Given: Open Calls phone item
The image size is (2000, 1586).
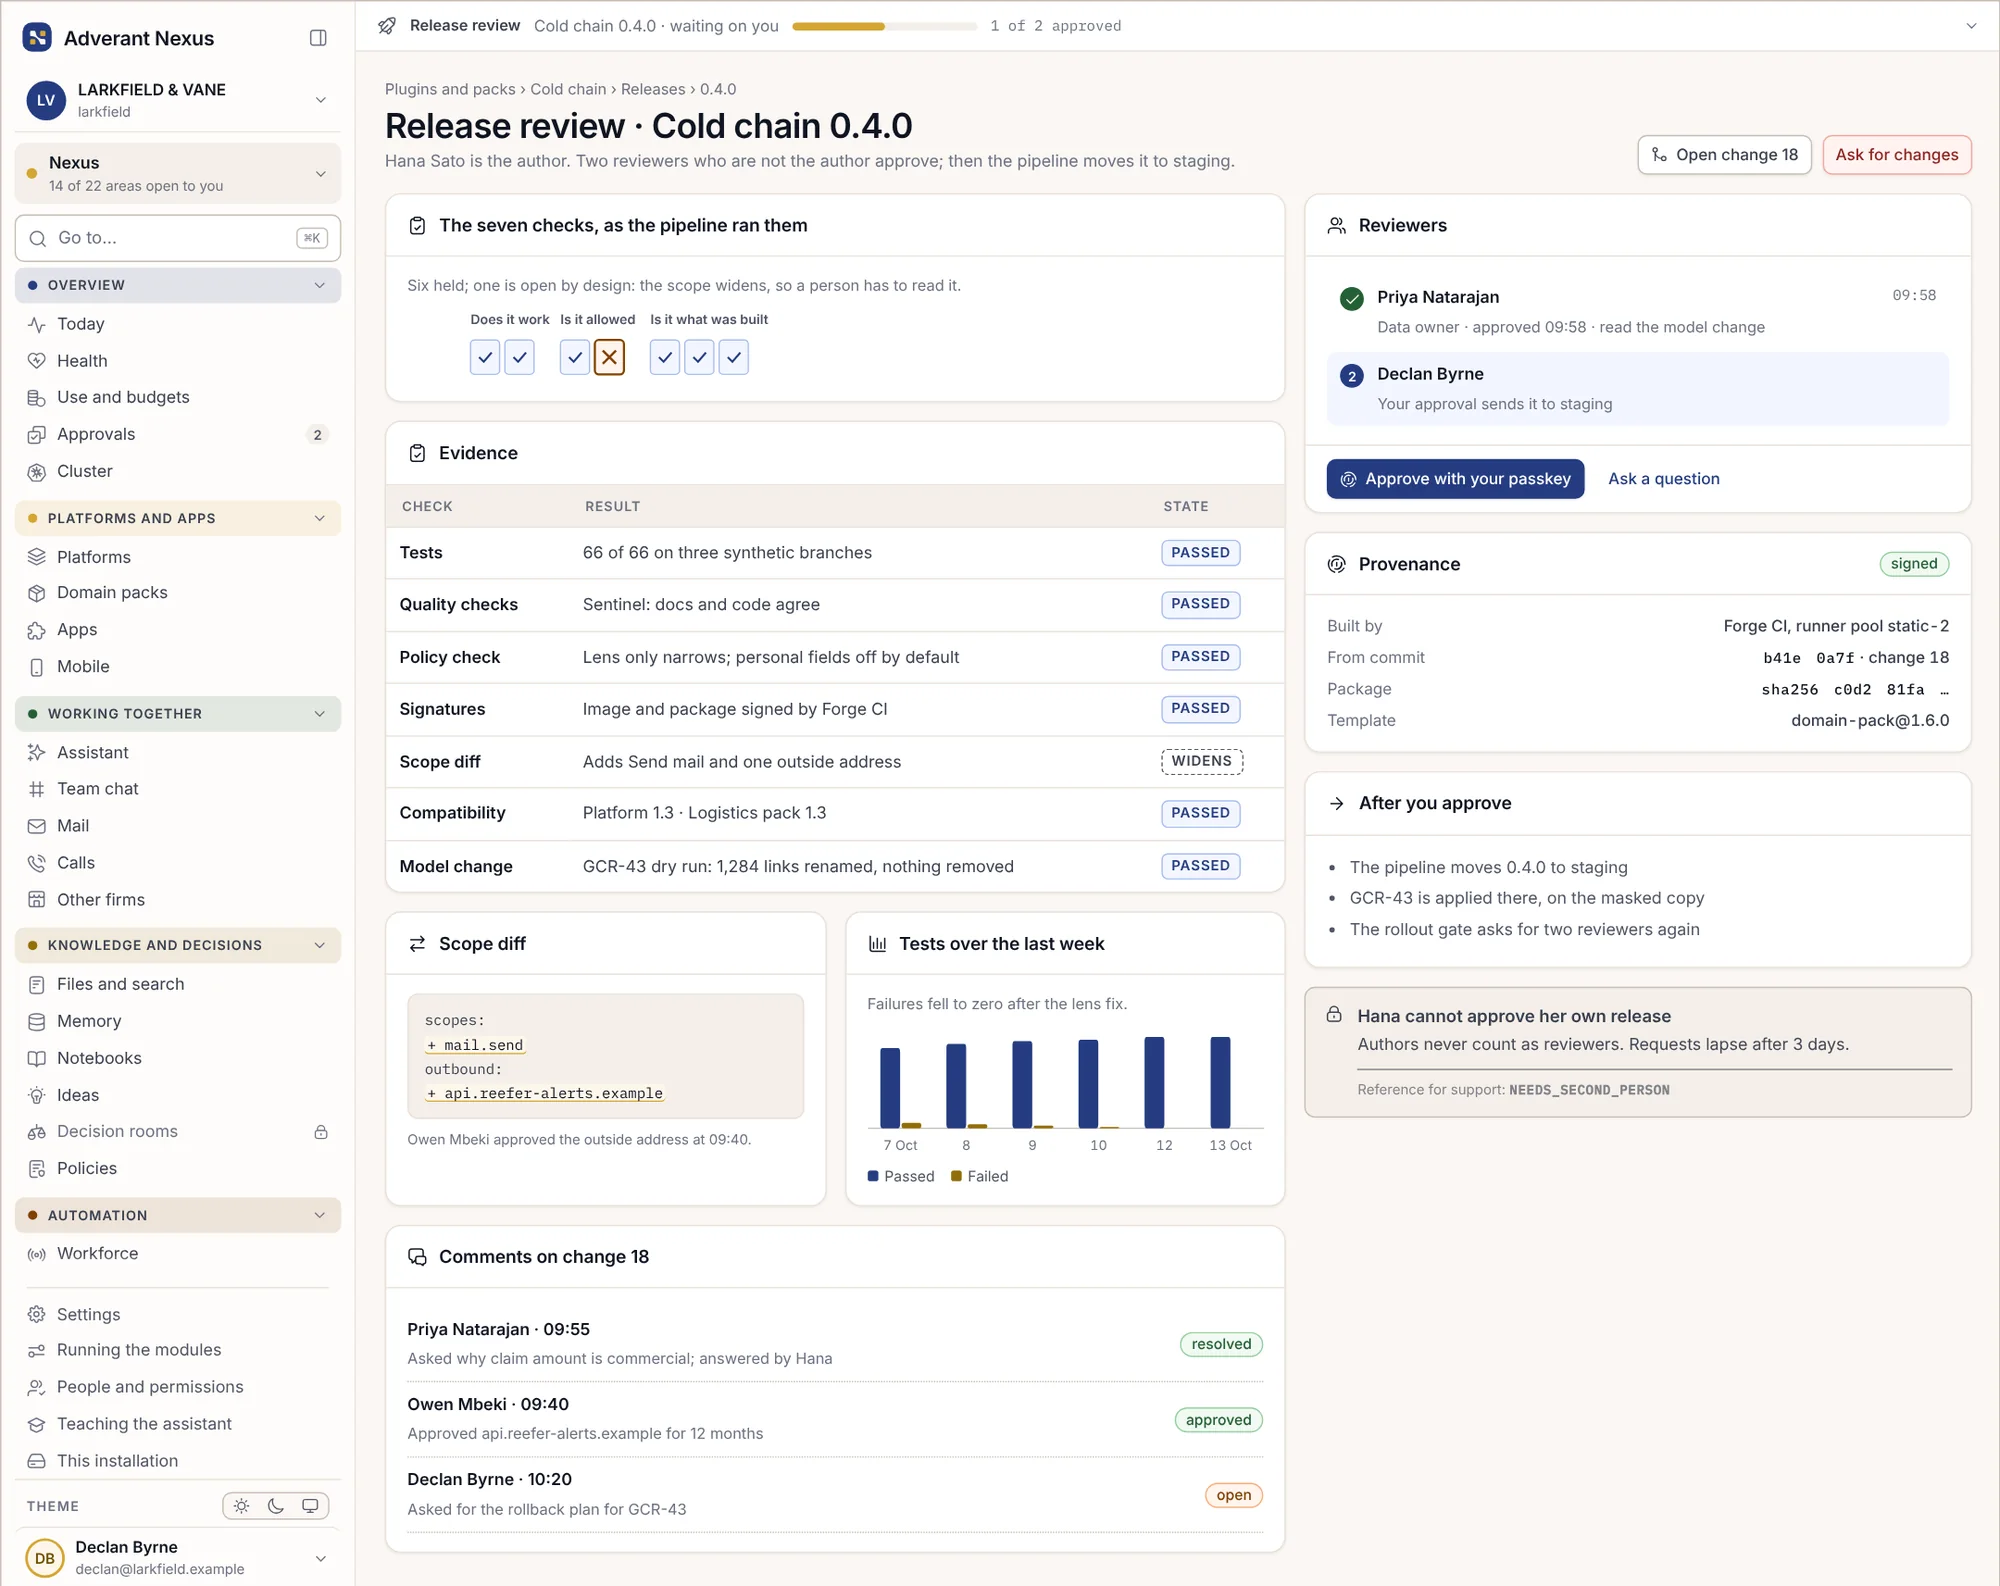Looking at the screenshot, I should coord(178,863).
